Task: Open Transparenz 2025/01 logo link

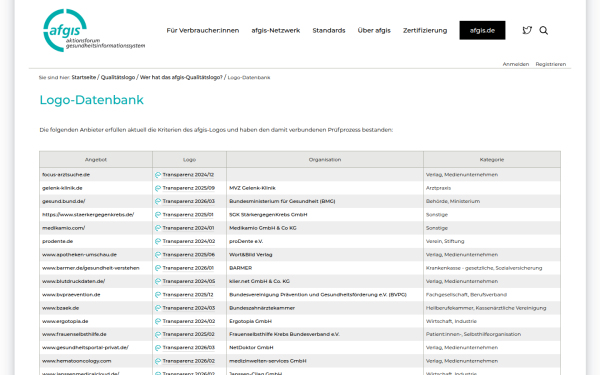Action: tap(188, 215)
